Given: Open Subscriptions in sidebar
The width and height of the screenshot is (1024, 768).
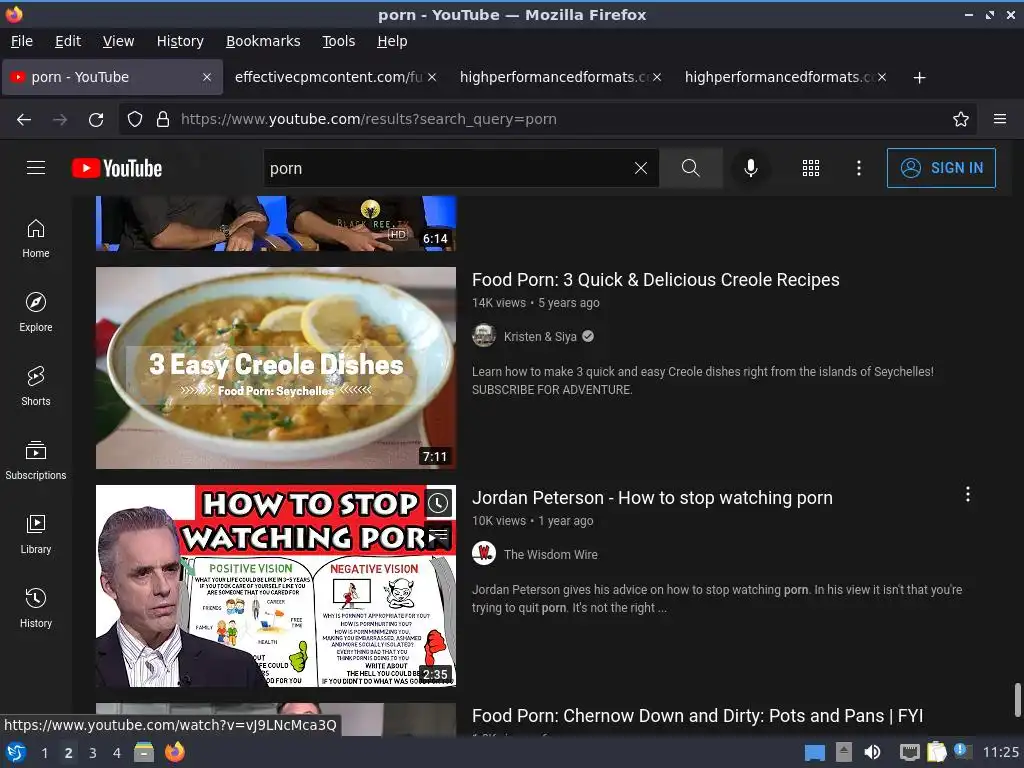Looking at the screenshot, I should pos(36,460).
